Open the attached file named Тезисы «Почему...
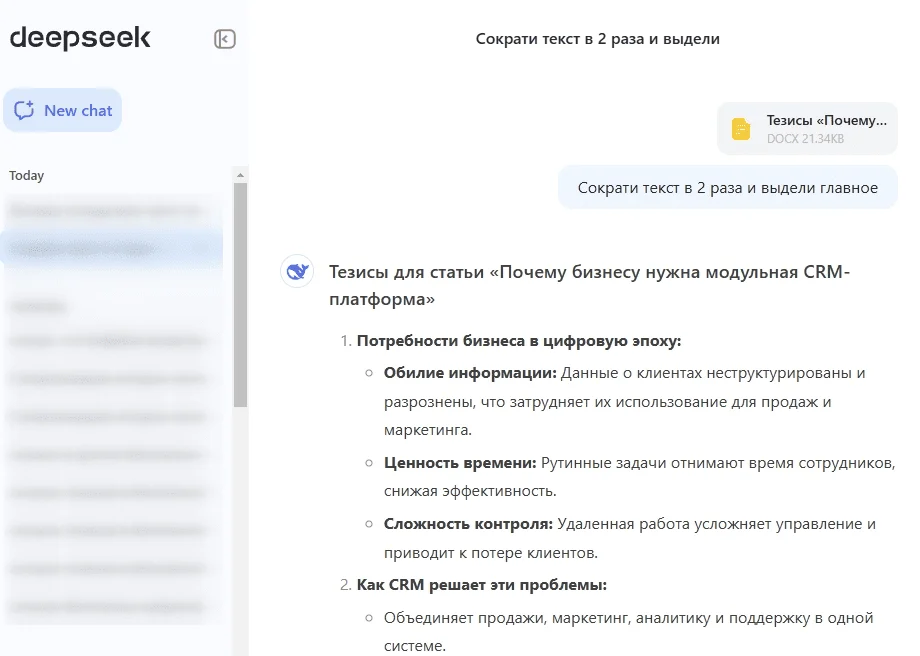Viewport: 920px width, 656px height. 826,120
